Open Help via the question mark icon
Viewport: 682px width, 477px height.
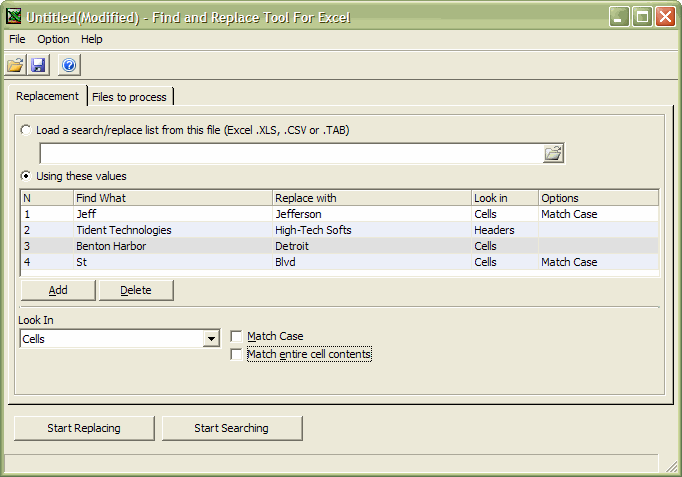tap(68, 66)
